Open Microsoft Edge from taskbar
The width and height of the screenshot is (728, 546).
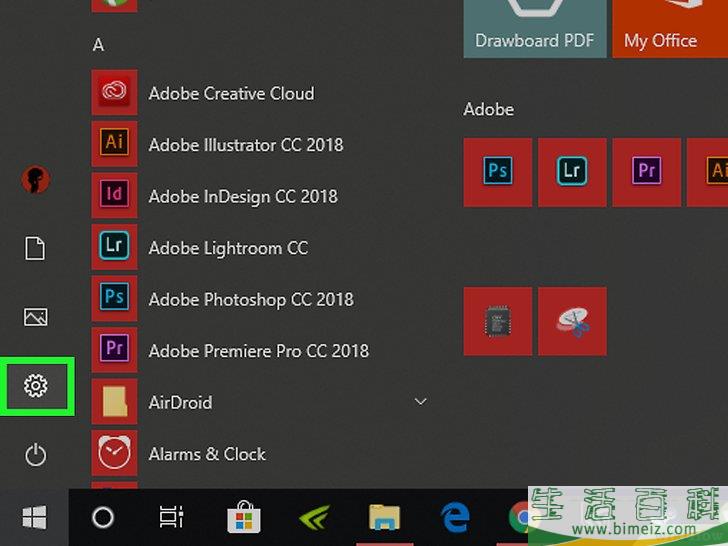[x=455, y=517]
